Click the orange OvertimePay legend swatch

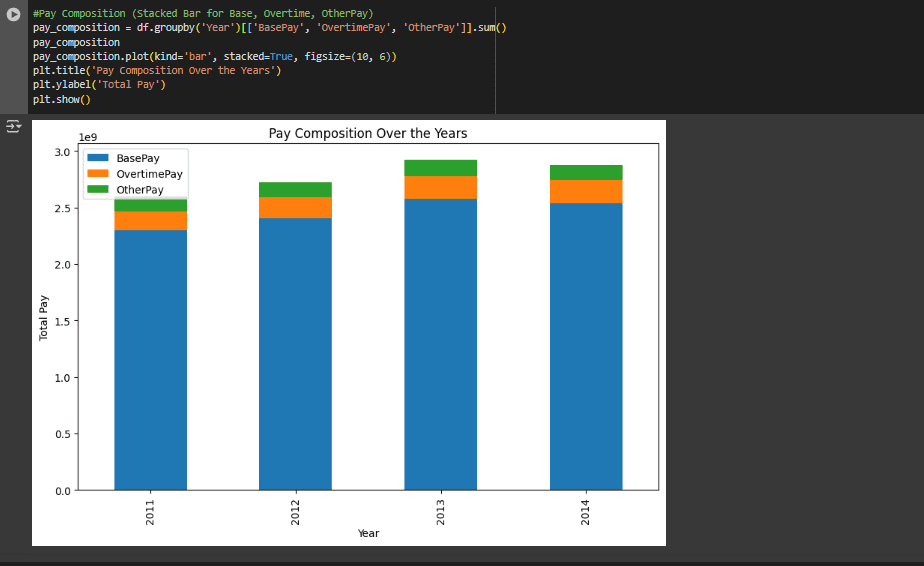(98, 173)
